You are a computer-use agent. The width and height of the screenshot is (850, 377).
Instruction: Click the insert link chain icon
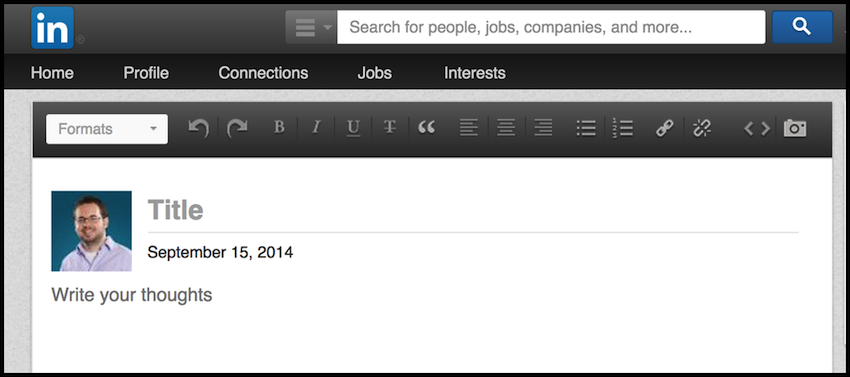click(665, 129)
